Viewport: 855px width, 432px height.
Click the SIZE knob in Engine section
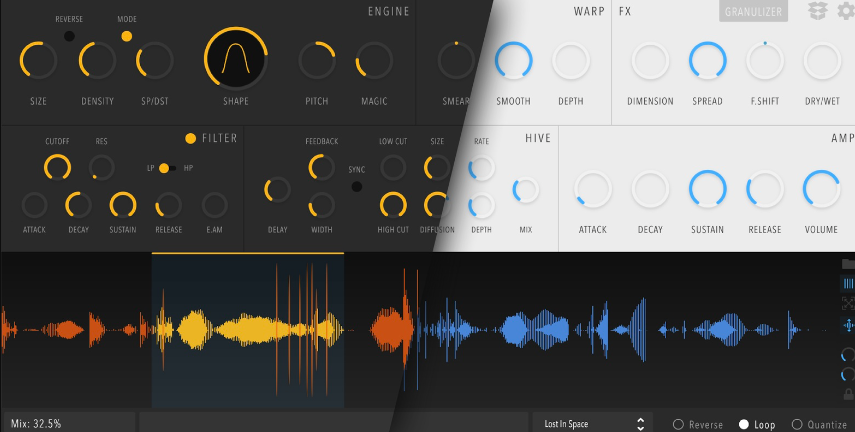pos(38,60)
